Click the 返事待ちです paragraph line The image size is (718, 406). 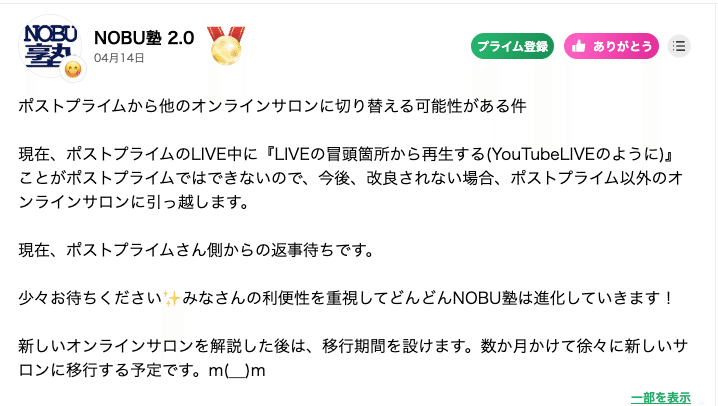pyautogui.click(x=197, y=250)
